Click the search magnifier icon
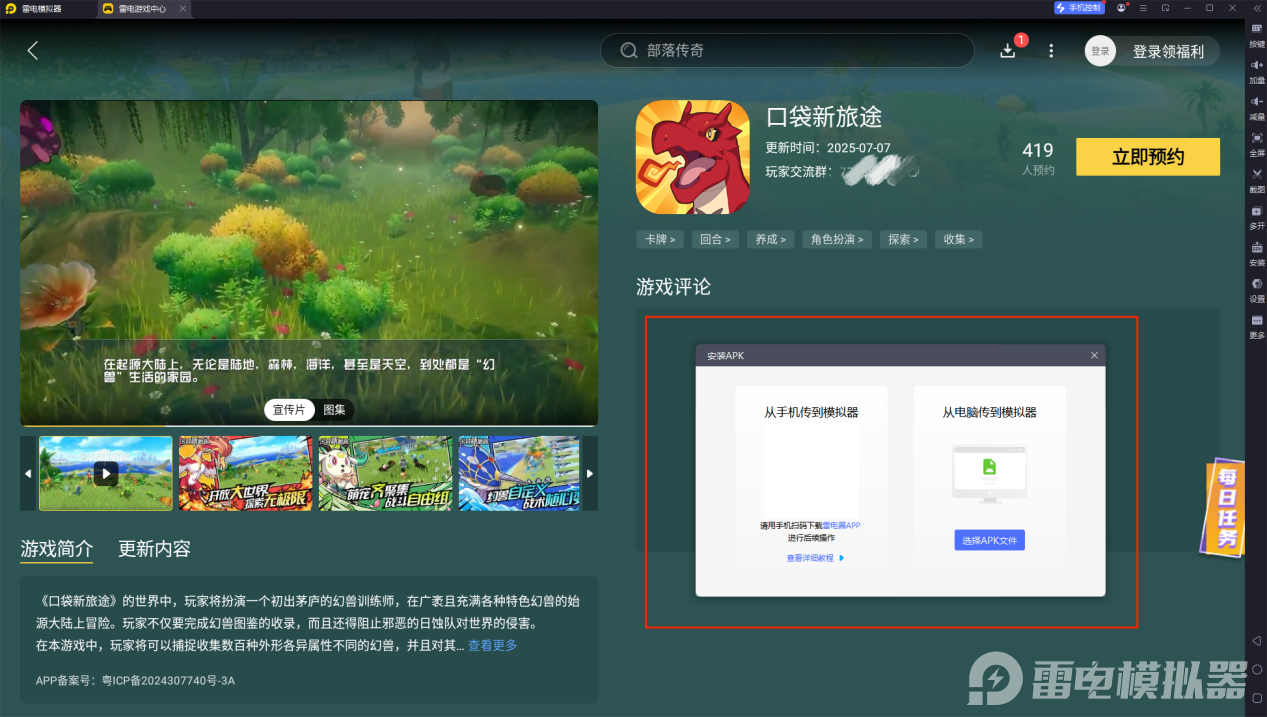The height and width of the screenshot is (717, 1267). pyautogui.click(x=629, y=50)
